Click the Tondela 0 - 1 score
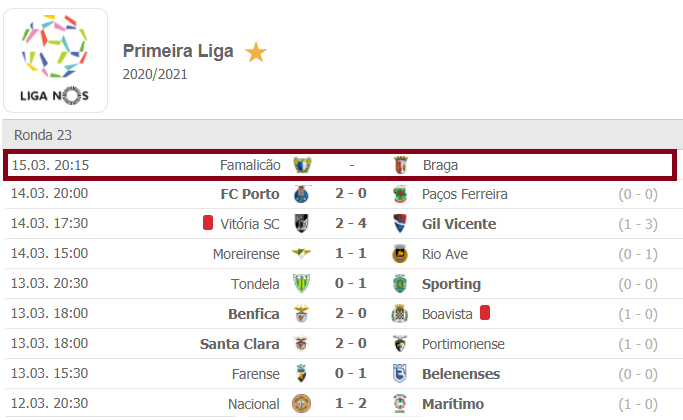This screenshot has width=683, height=420. coord(352,284)
